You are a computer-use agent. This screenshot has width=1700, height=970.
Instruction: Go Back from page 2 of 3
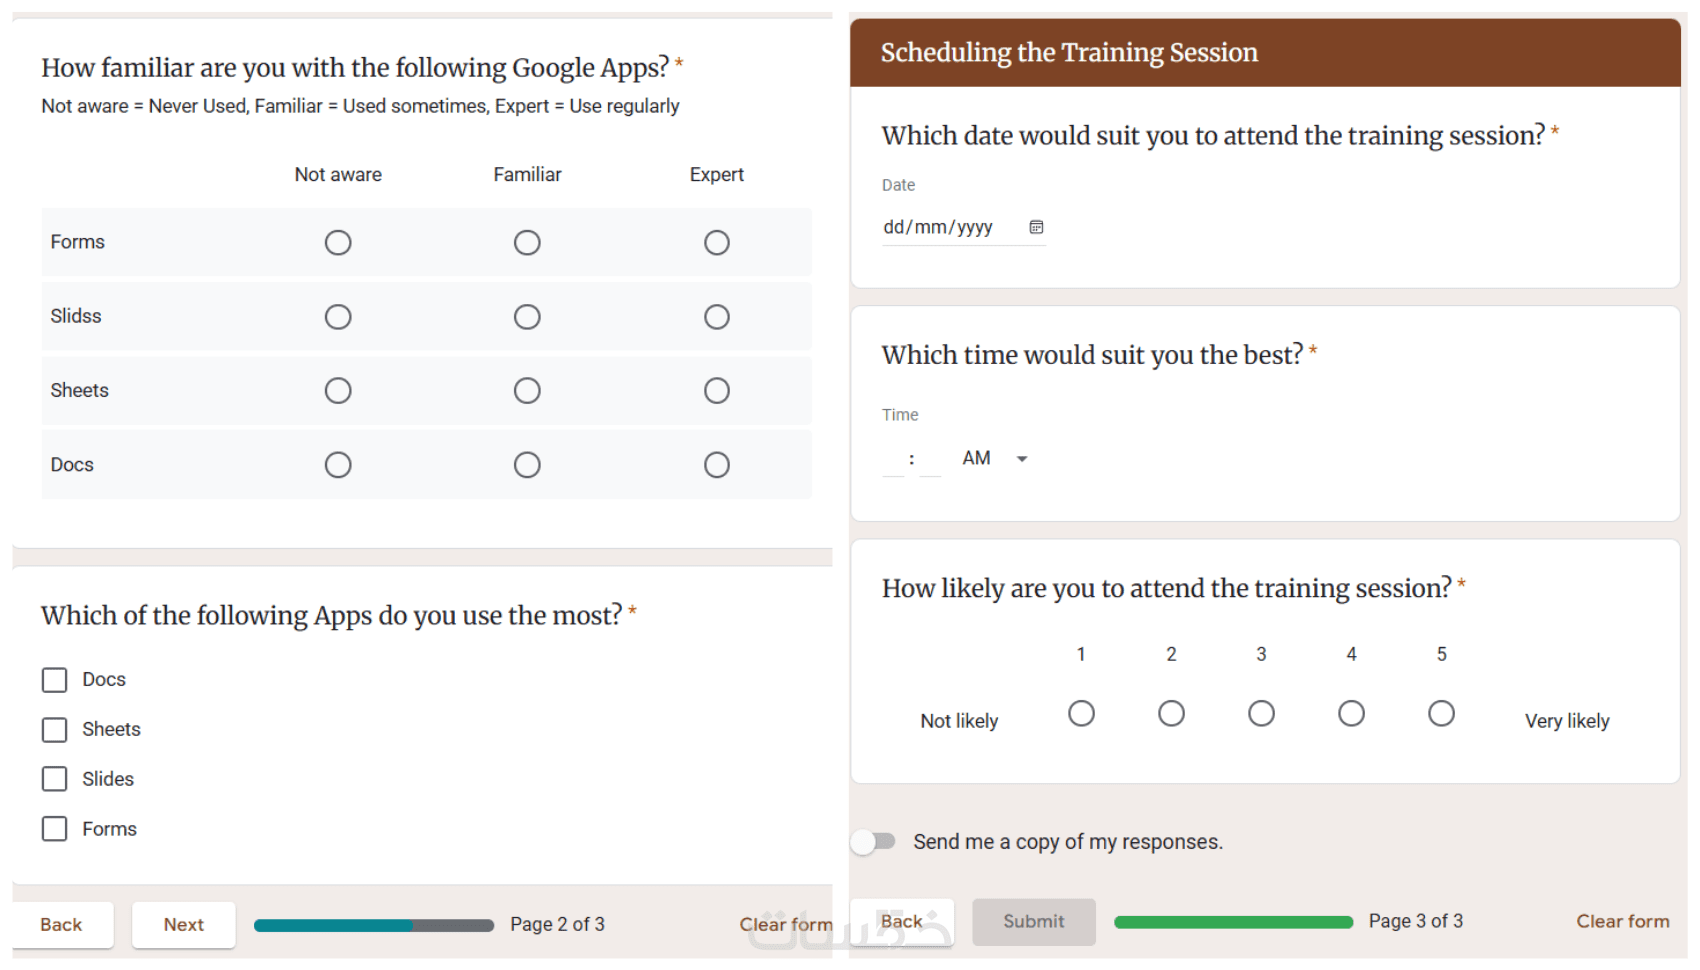(x=62, y=925)
